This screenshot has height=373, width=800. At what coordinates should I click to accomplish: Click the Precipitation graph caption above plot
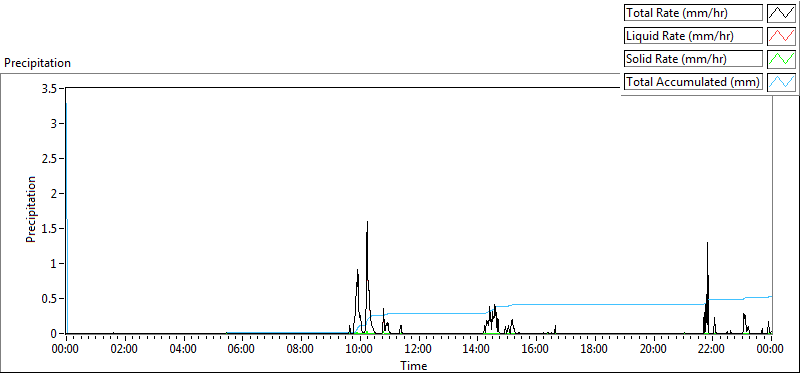coord(37,63)
